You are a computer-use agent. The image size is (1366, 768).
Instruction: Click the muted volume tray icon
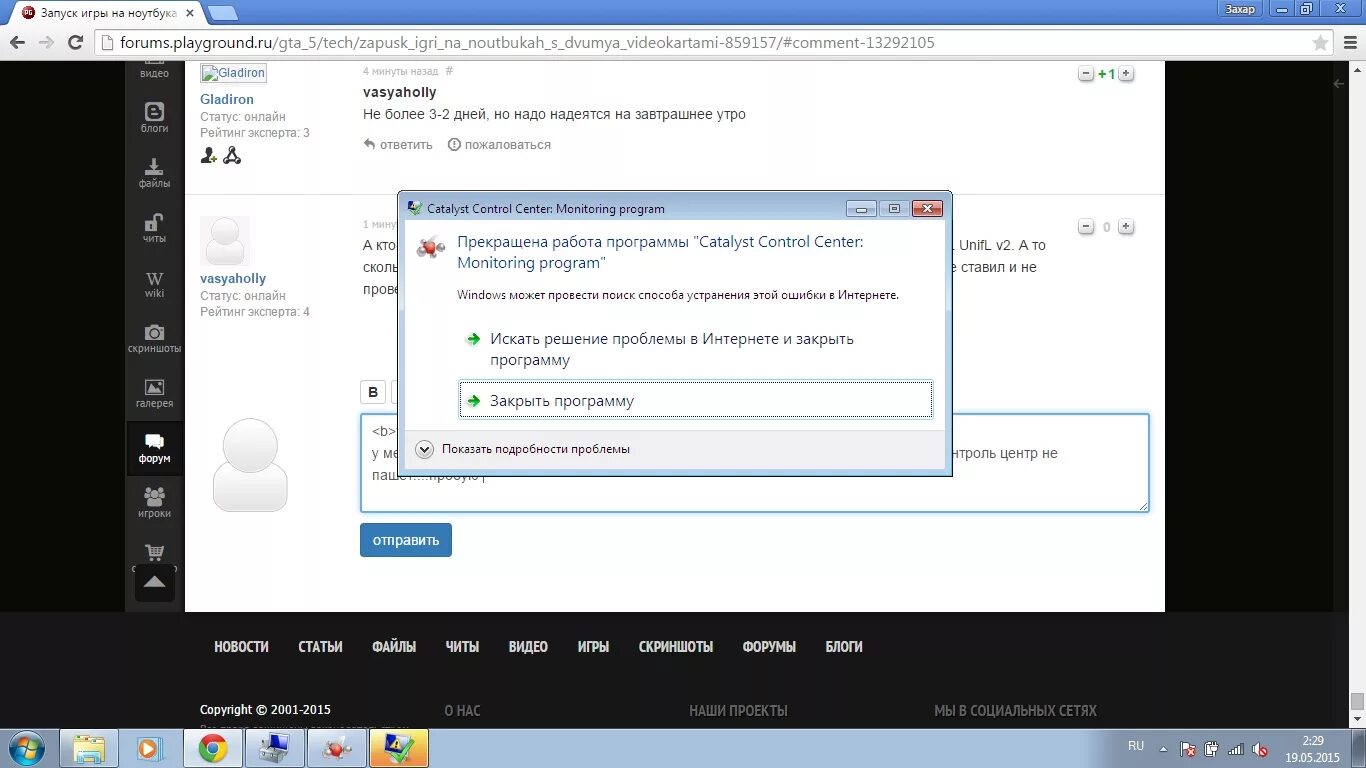point(1261,749)
